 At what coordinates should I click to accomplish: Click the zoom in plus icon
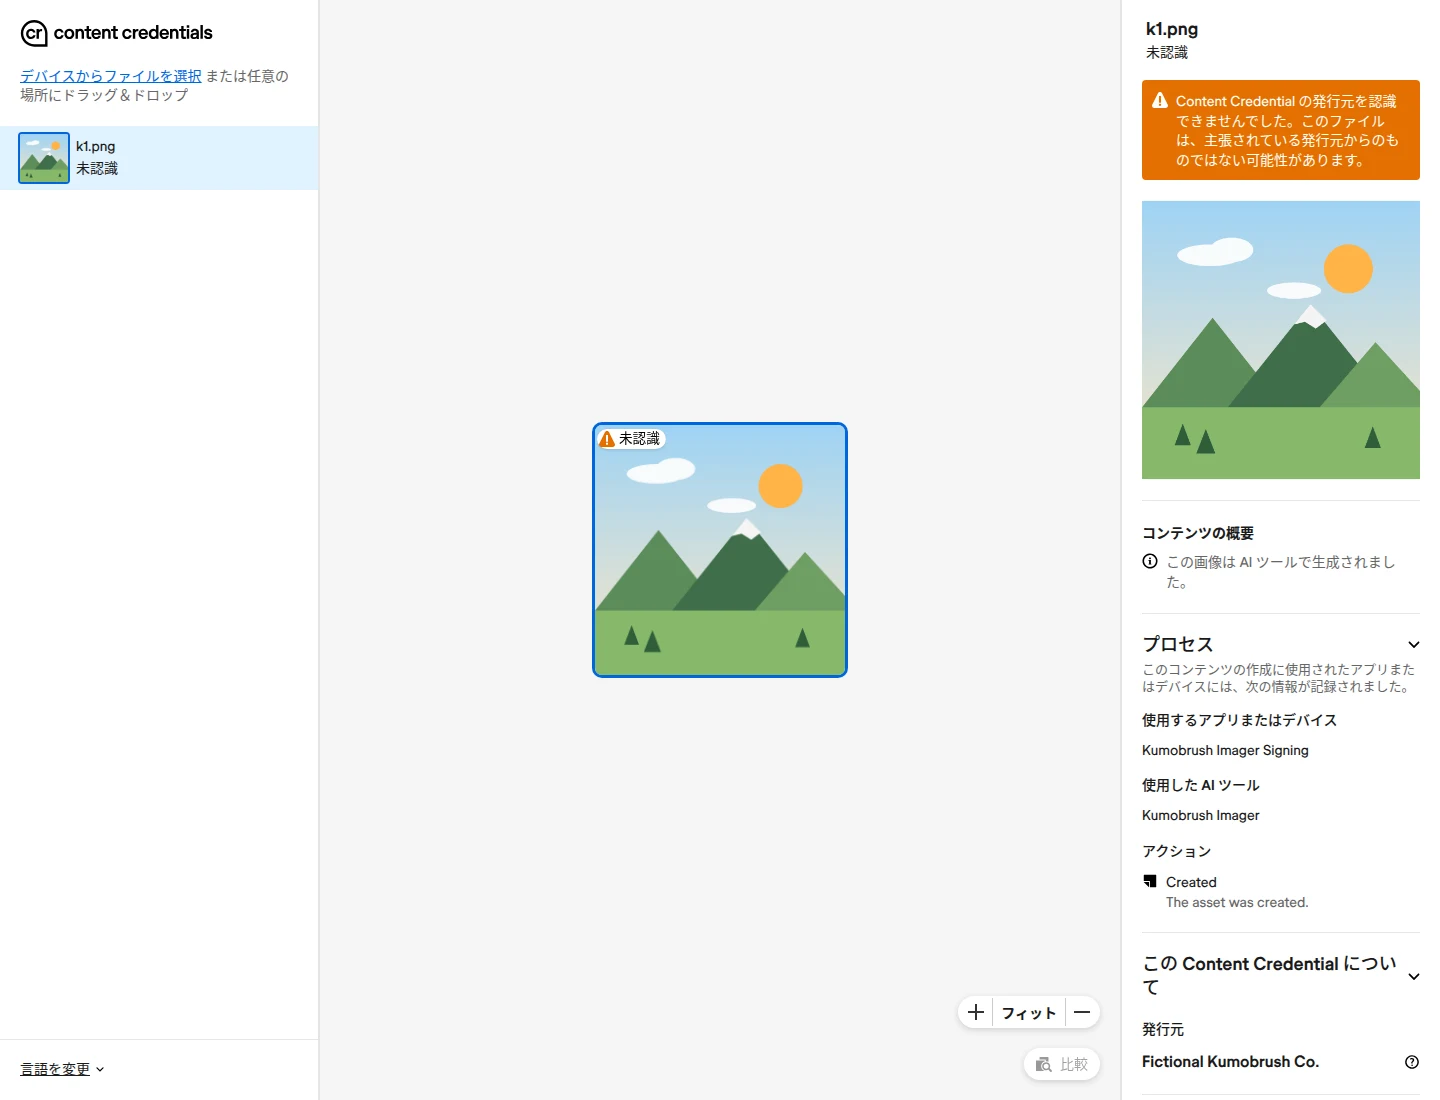coord(976,1012)
